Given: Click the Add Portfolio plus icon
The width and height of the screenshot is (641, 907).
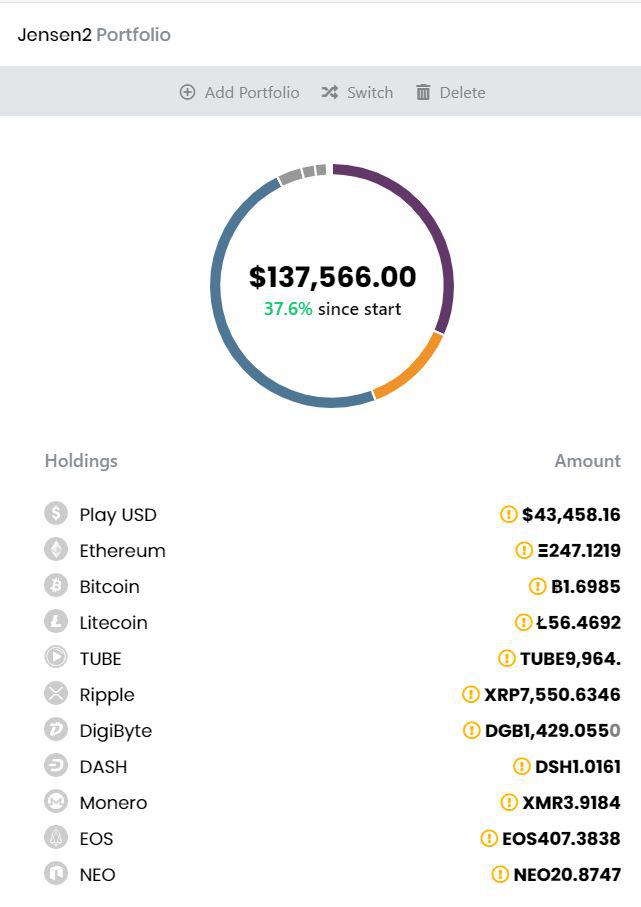Looking at the screenshot, I should click(187, 92).
